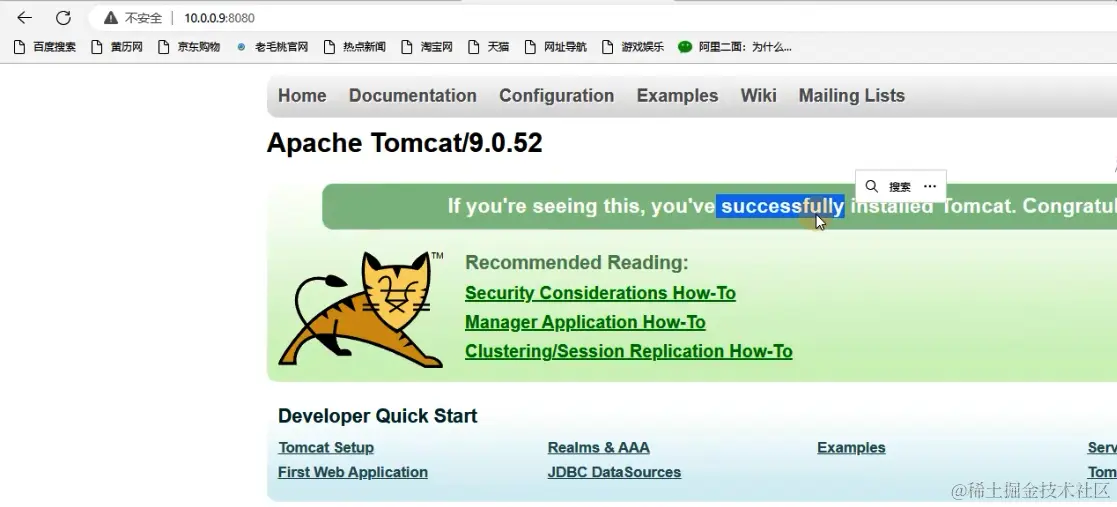1117x507 pixels.
Task: Open the 热点新闻 bookmark
Action: (x=354, y=47)
